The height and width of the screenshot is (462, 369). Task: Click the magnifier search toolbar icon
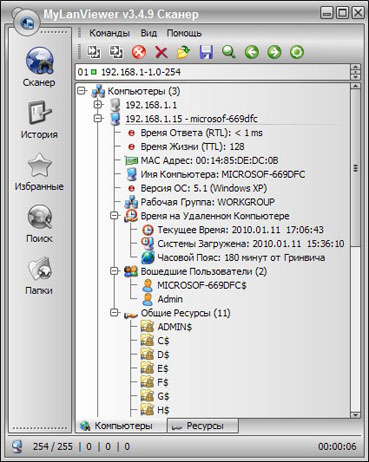pyautogui.click(x=229, y=52)
